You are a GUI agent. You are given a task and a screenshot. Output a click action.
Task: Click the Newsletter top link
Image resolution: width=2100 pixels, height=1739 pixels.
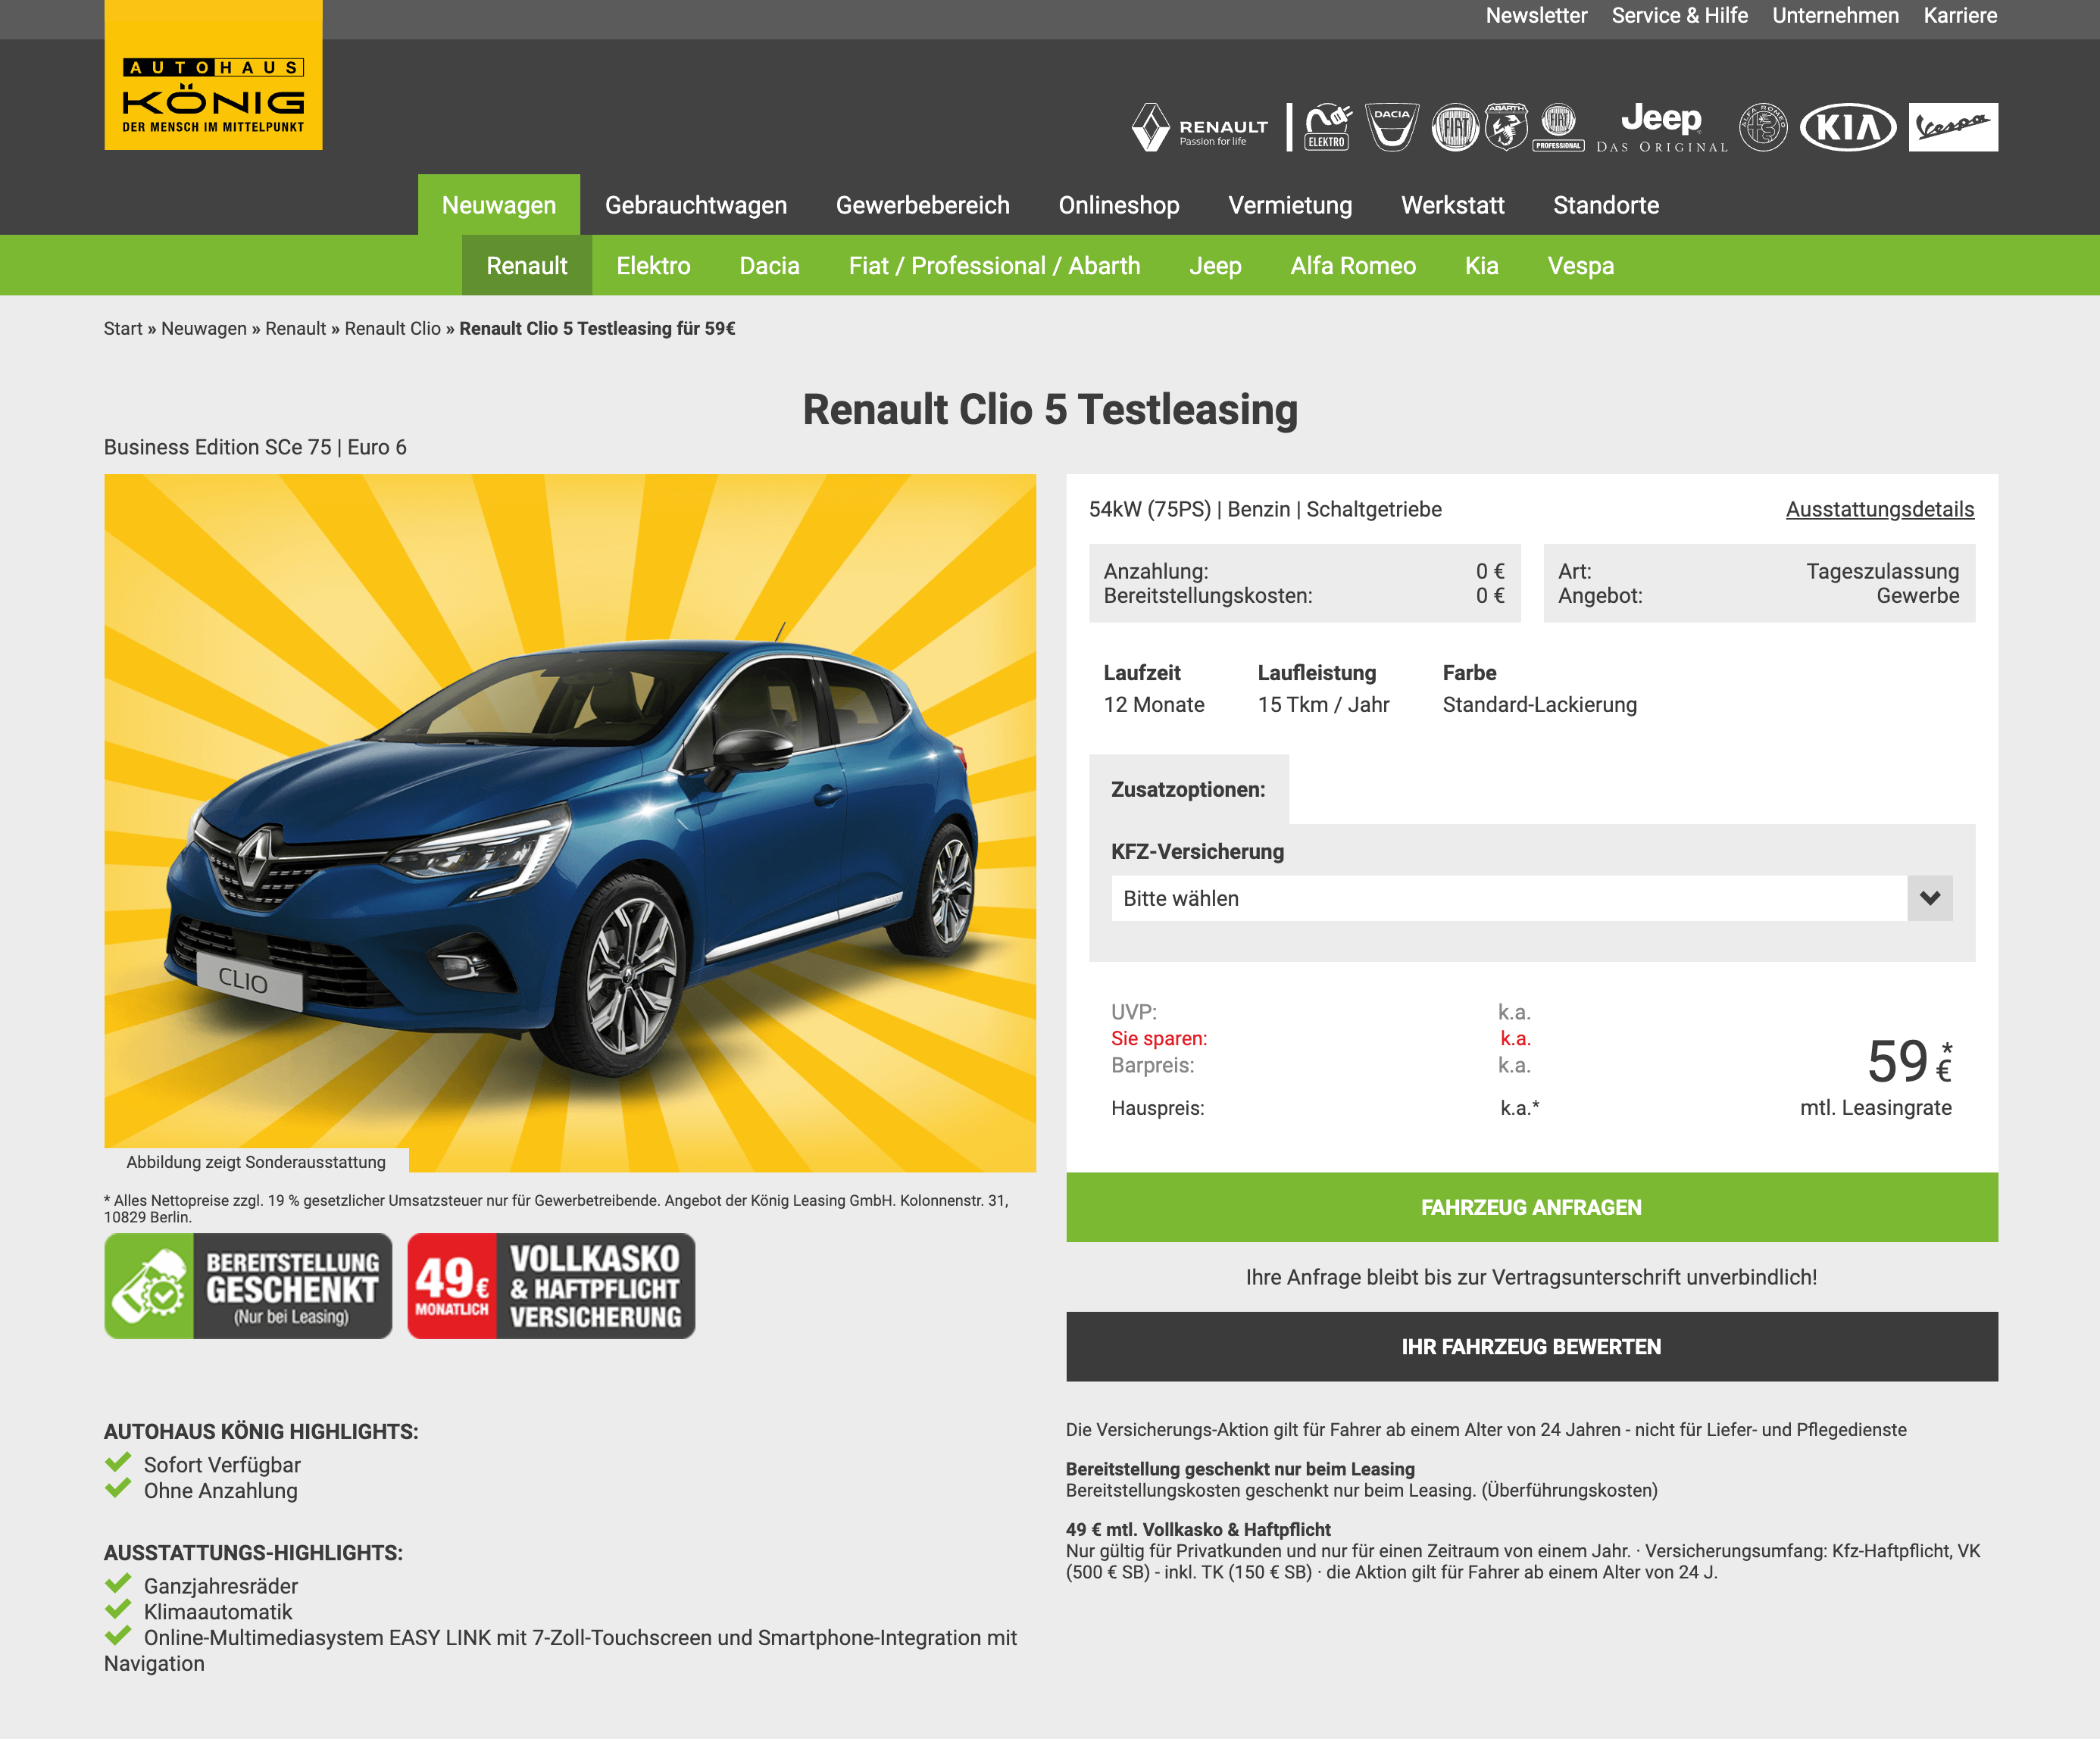1536,16
